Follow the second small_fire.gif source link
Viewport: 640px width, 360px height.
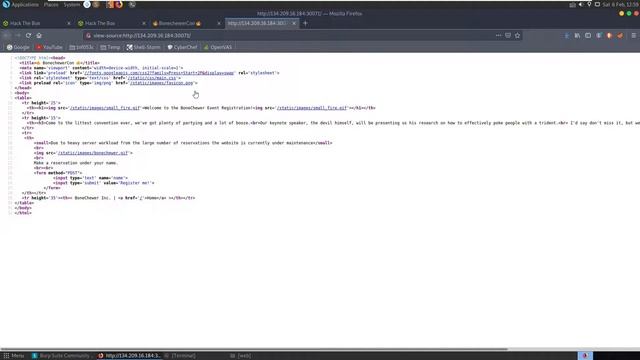(312, 108)
